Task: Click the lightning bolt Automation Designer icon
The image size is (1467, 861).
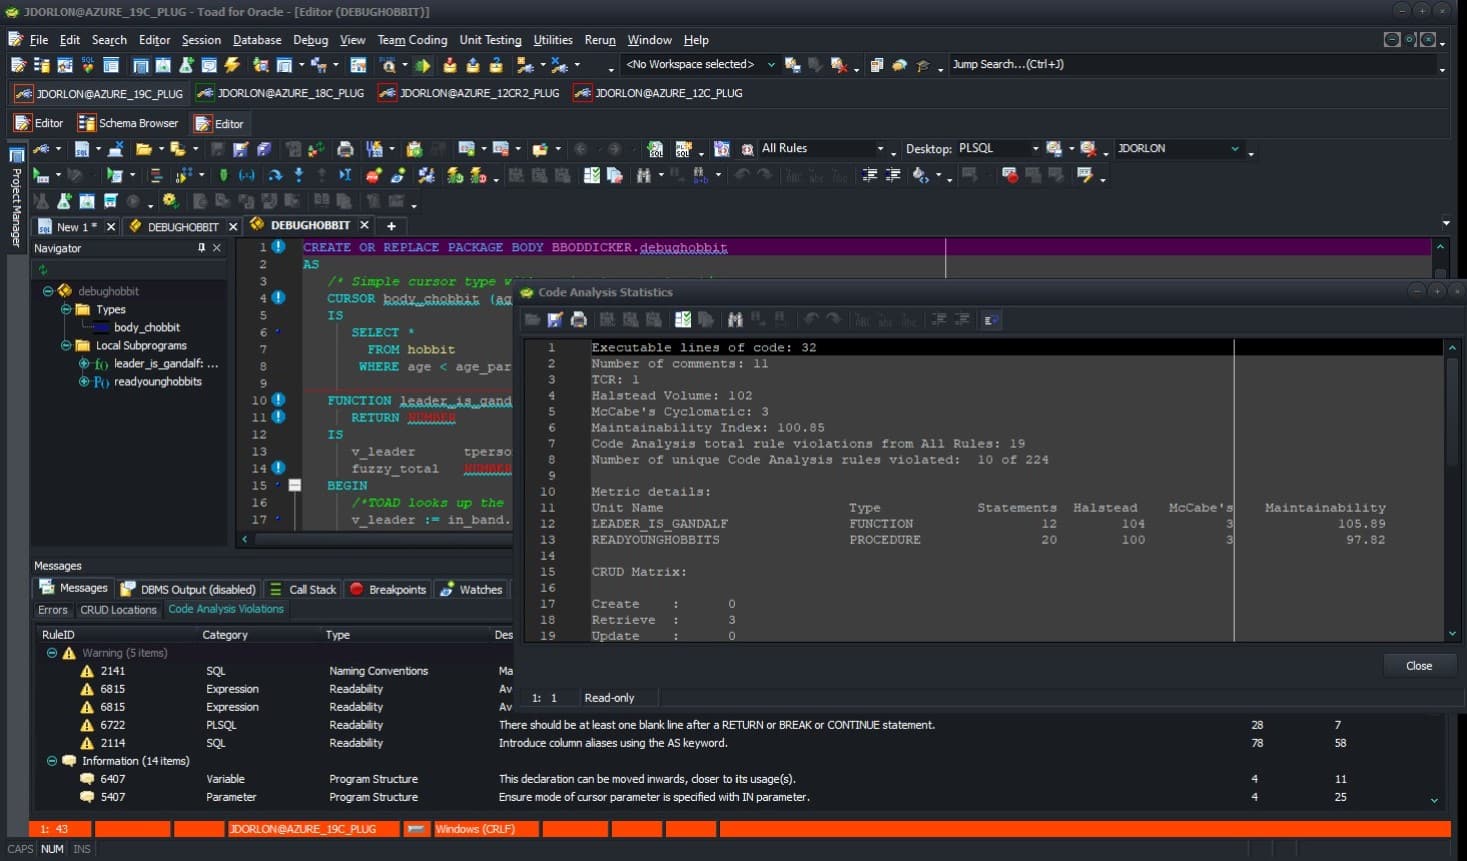Action: click(232, 65)
